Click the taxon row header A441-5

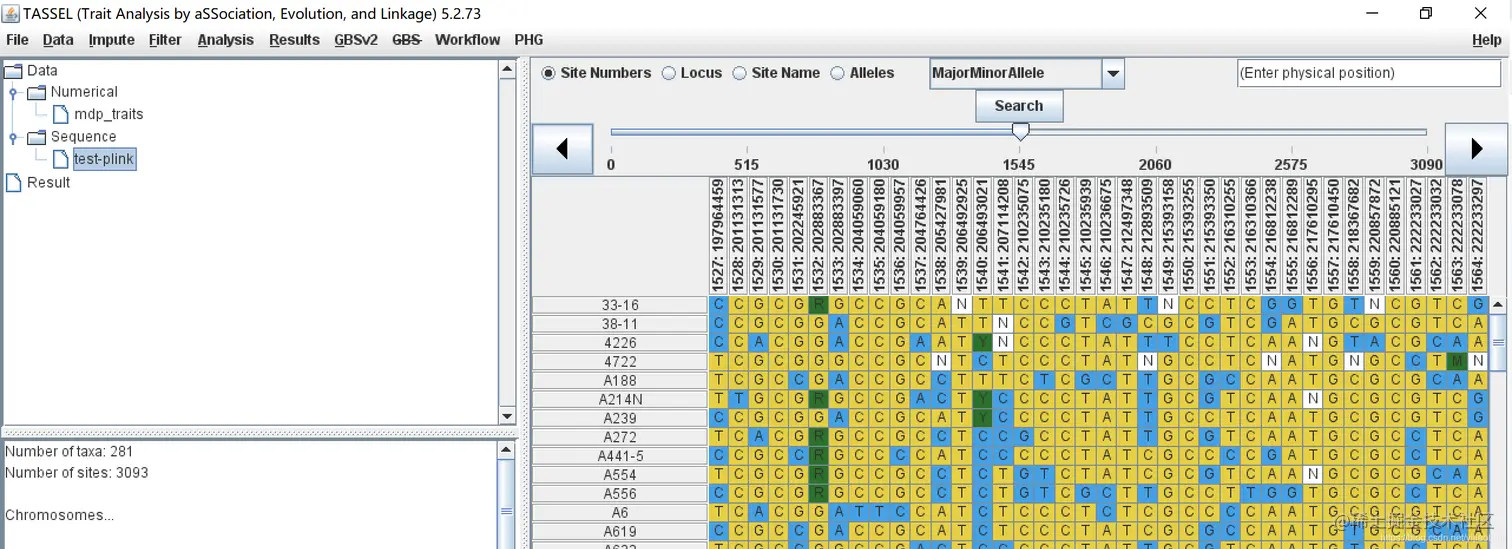(620, 456)
